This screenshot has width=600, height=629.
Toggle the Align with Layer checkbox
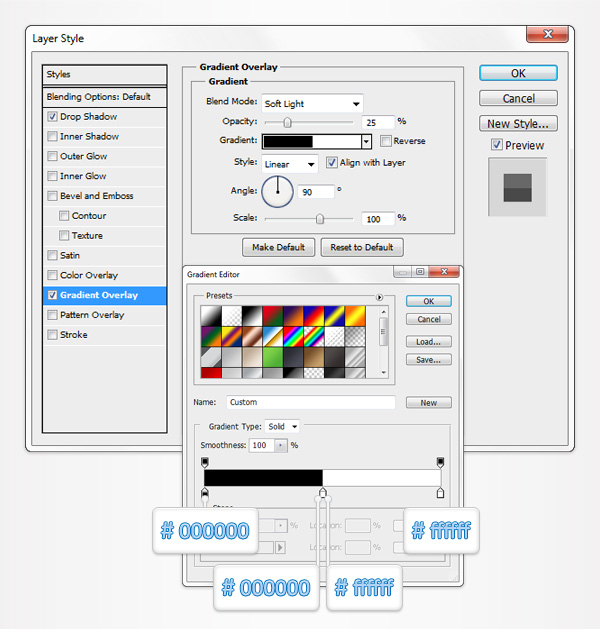coord(332,163)
